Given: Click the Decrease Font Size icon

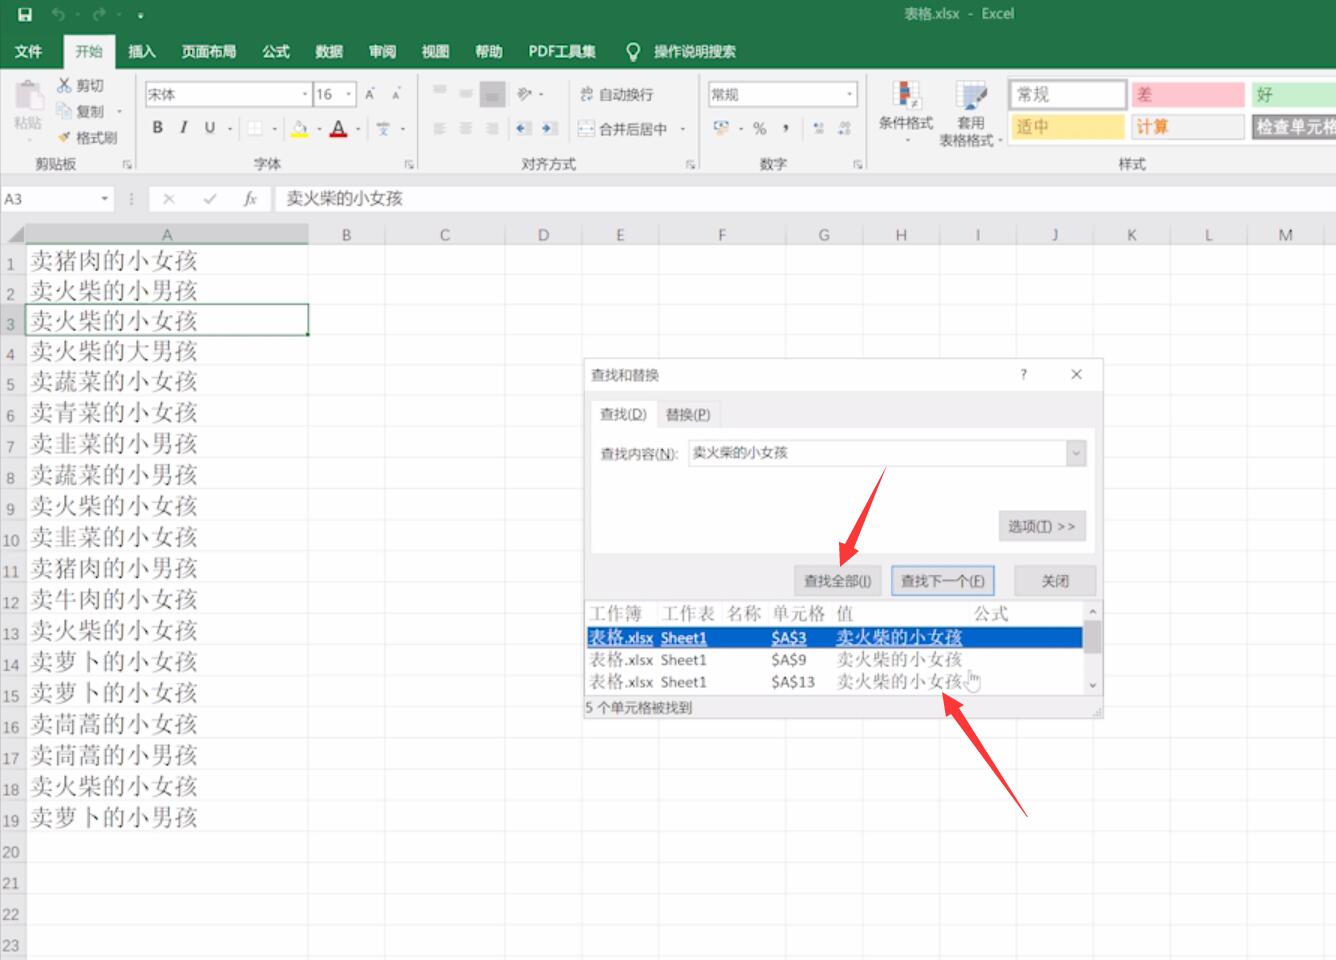Looking at the screenshot, I should tap(396, 94).
